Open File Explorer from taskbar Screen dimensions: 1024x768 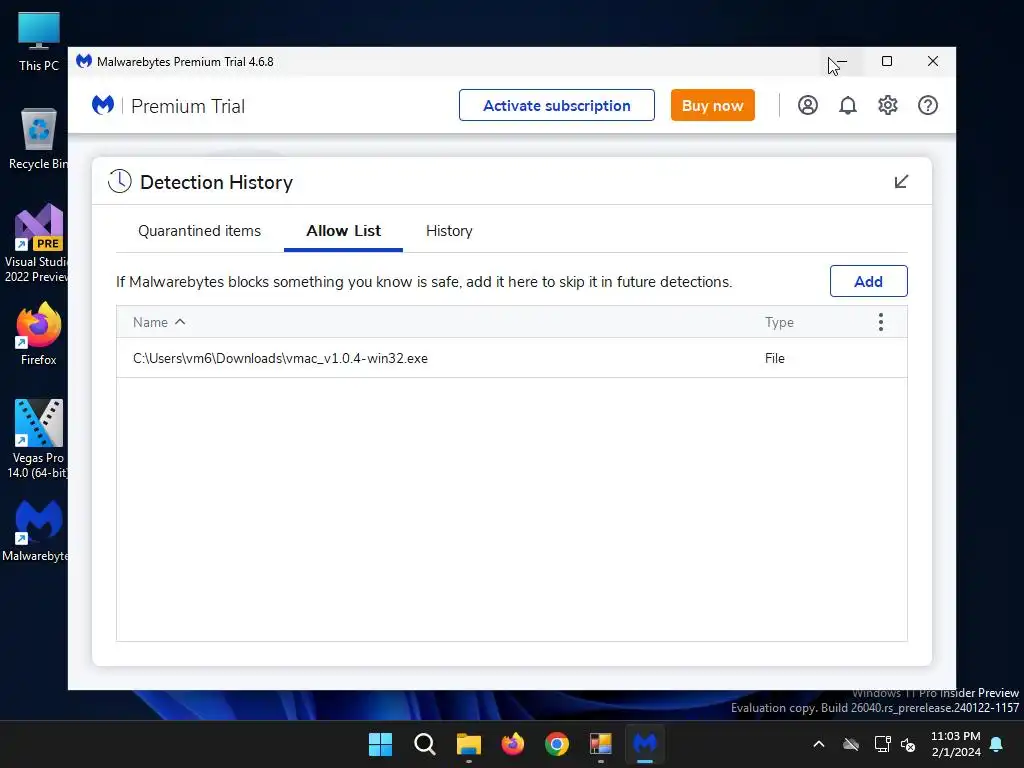[x=468, y=744]
